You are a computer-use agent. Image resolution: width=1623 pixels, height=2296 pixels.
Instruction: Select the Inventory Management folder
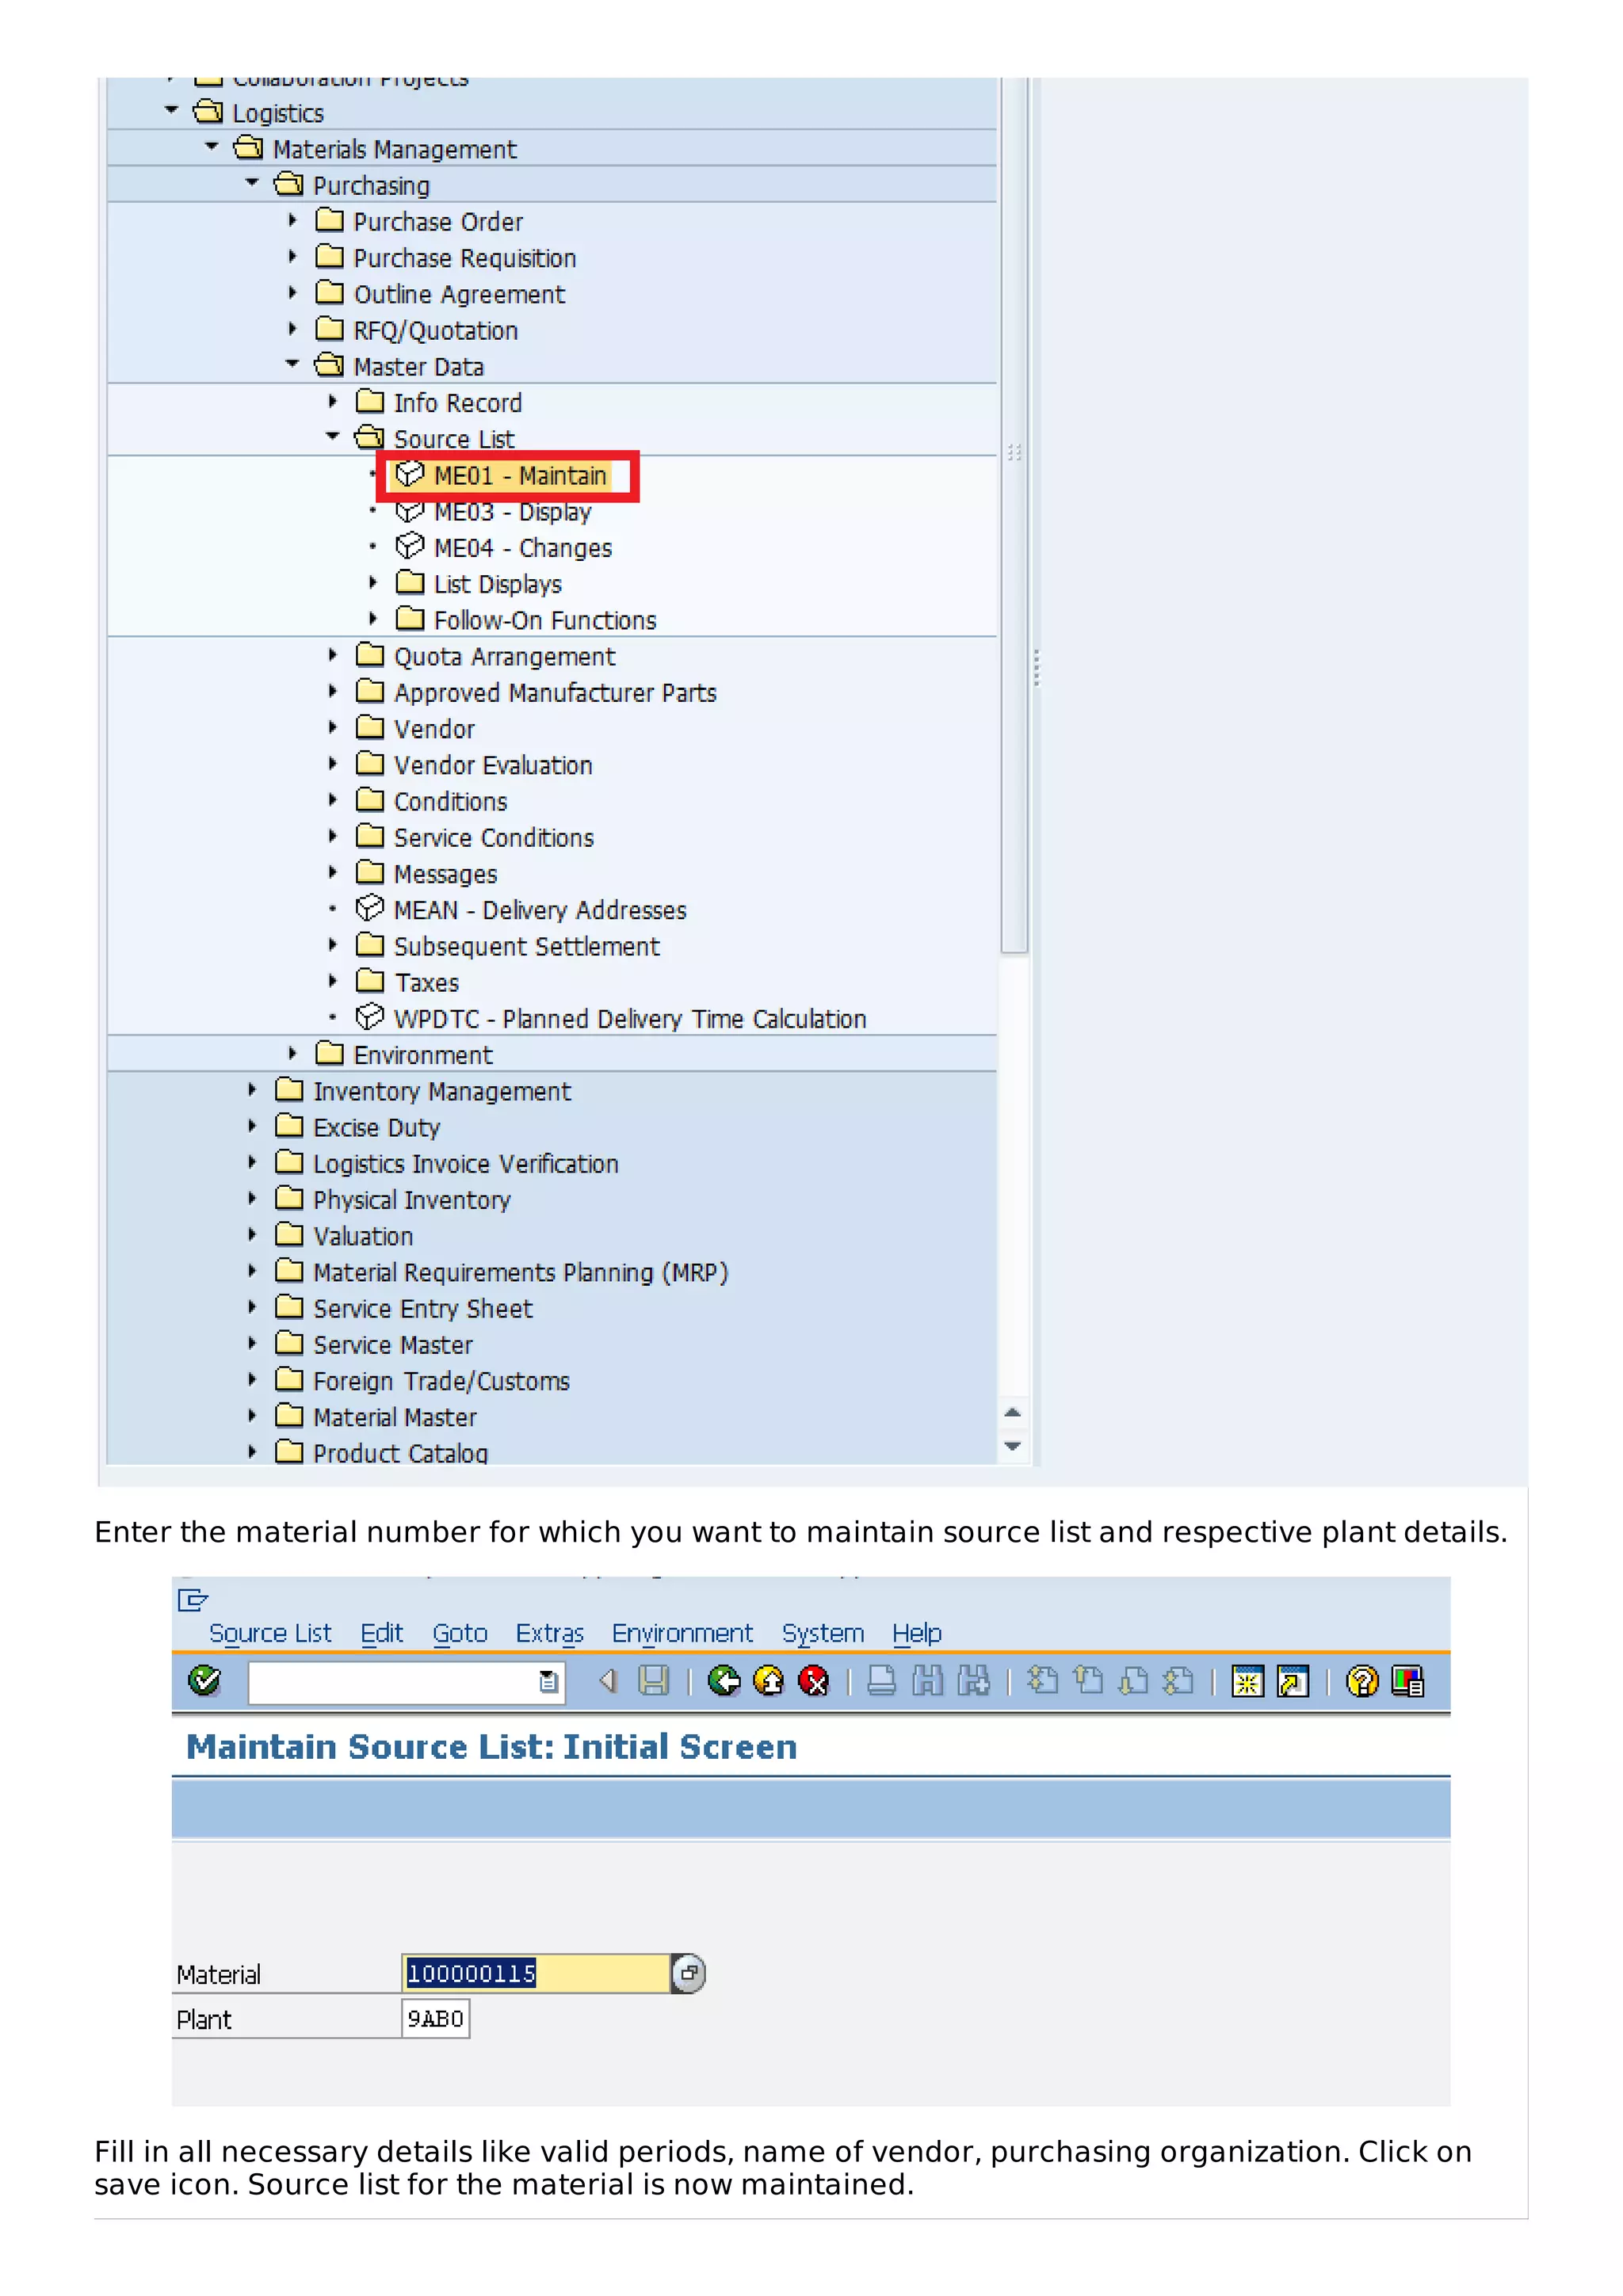(x=442, y=1091)
